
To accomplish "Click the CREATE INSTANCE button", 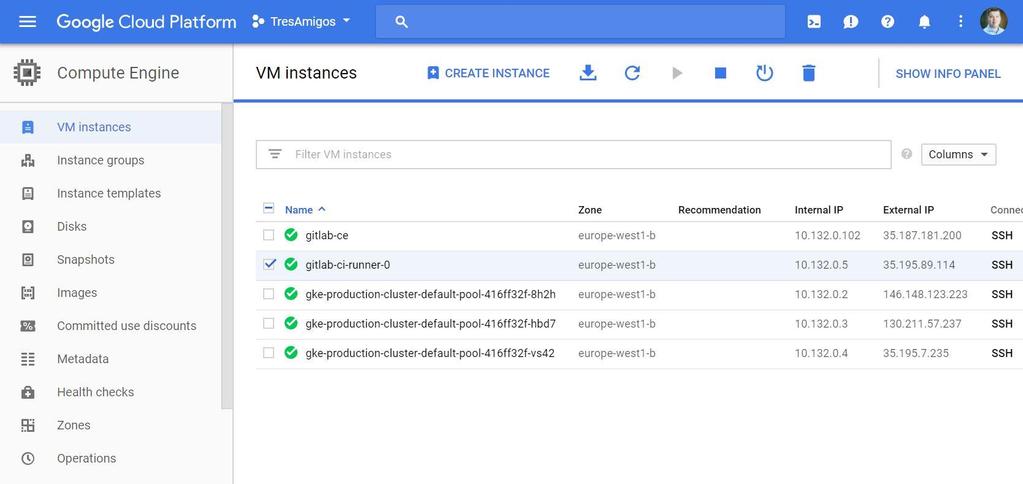I will [488, 73].
